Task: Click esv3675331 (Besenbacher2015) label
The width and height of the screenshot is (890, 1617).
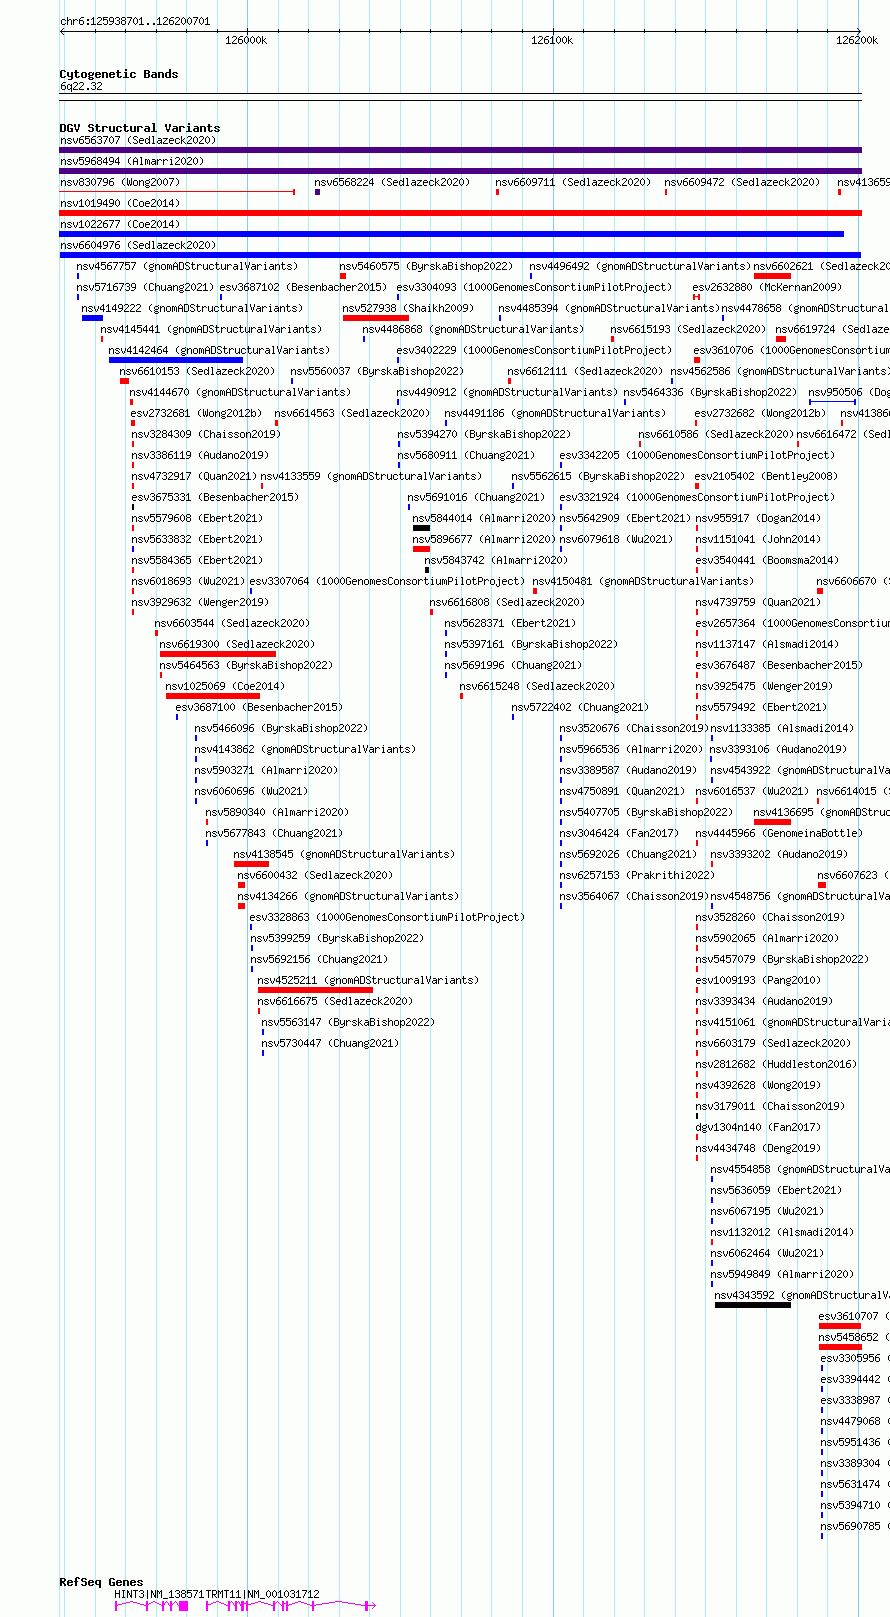Action: [x=214, y=497]
